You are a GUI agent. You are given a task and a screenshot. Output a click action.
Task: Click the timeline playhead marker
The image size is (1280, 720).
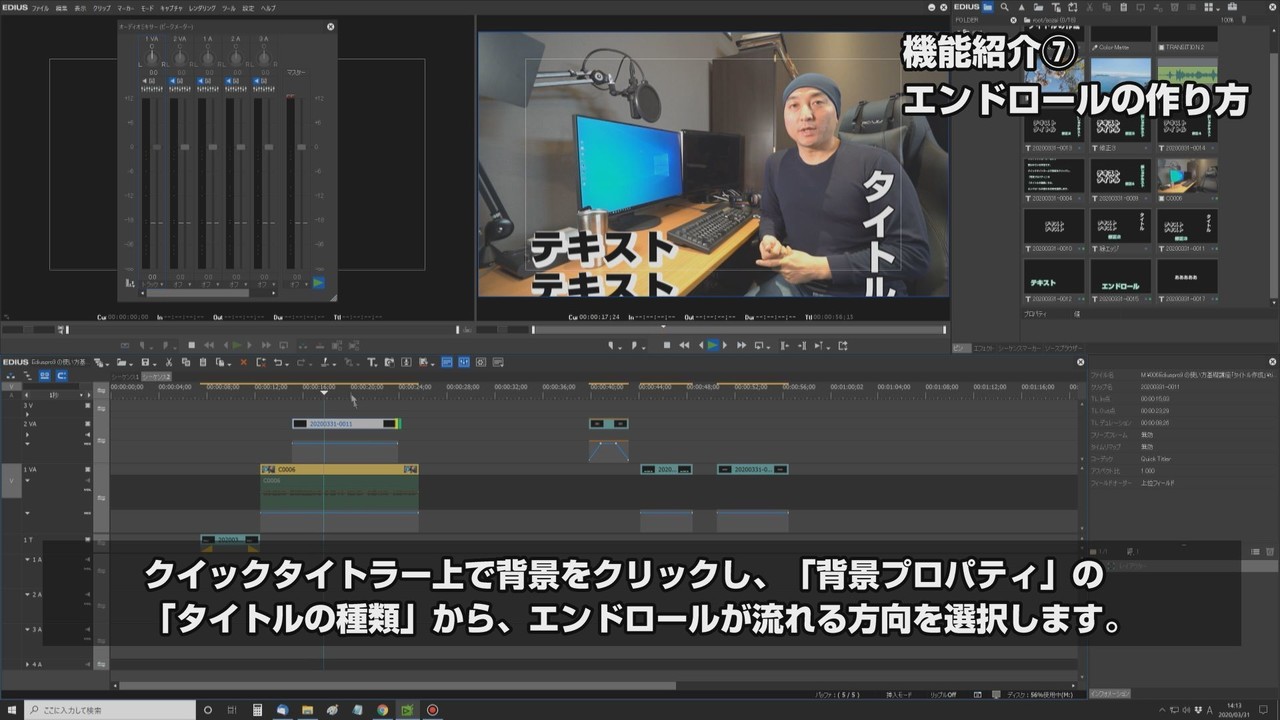pos(323,392)
